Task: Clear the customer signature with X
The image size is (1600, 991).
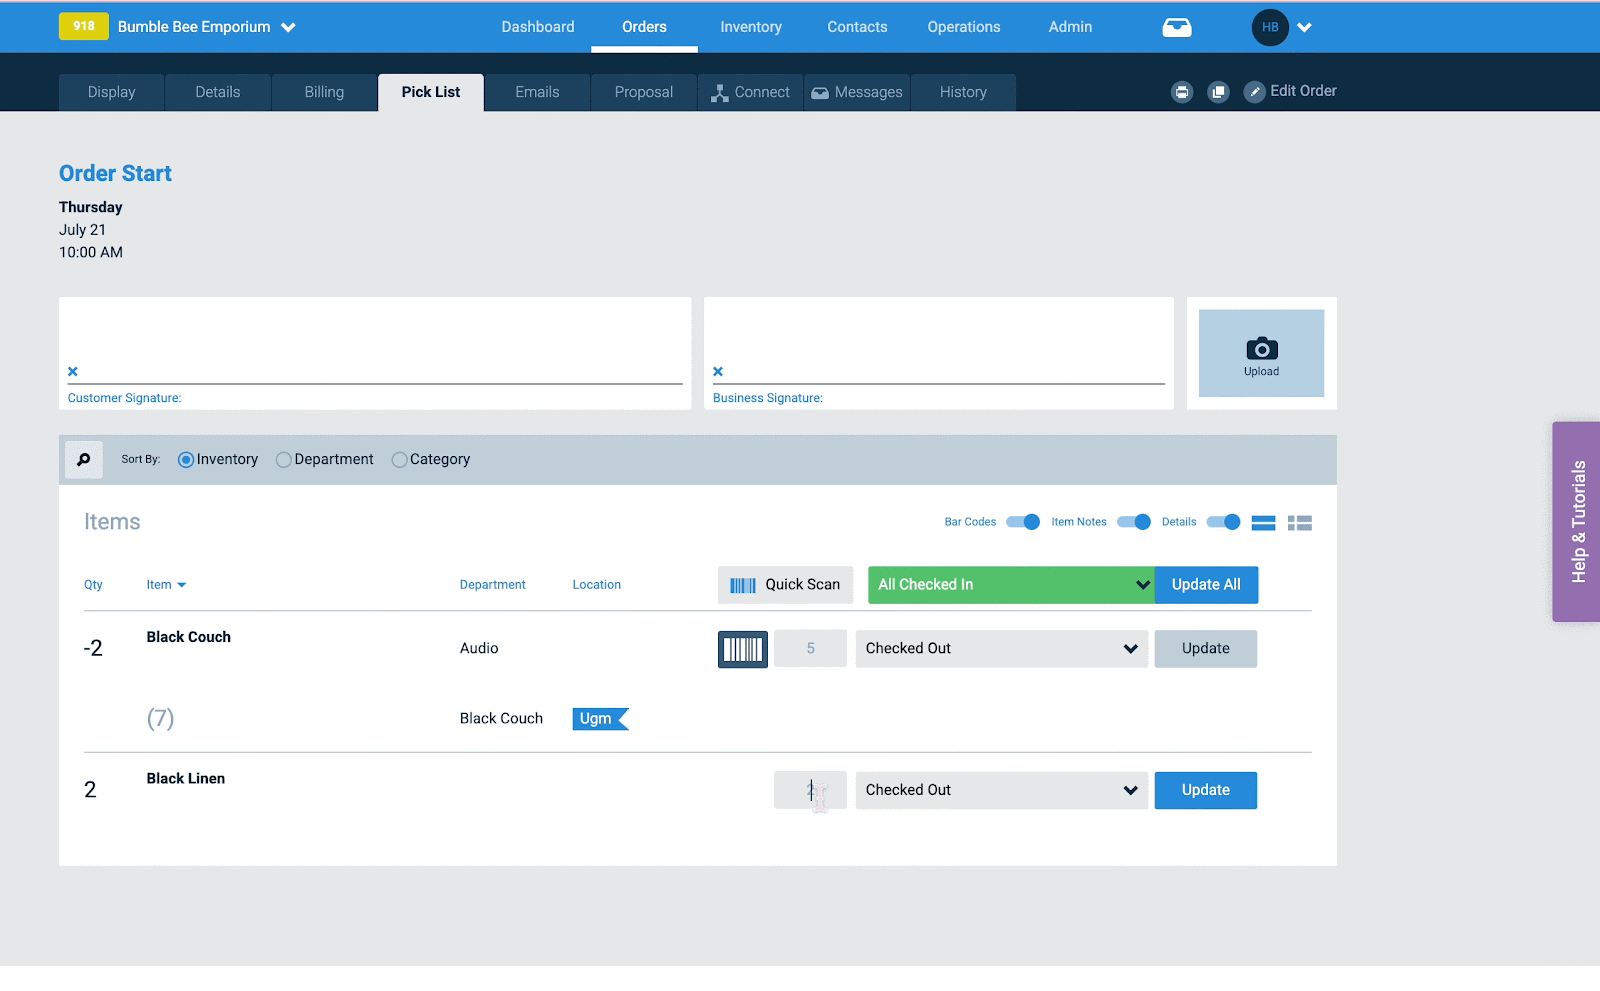Action: (x=73, y=372)
